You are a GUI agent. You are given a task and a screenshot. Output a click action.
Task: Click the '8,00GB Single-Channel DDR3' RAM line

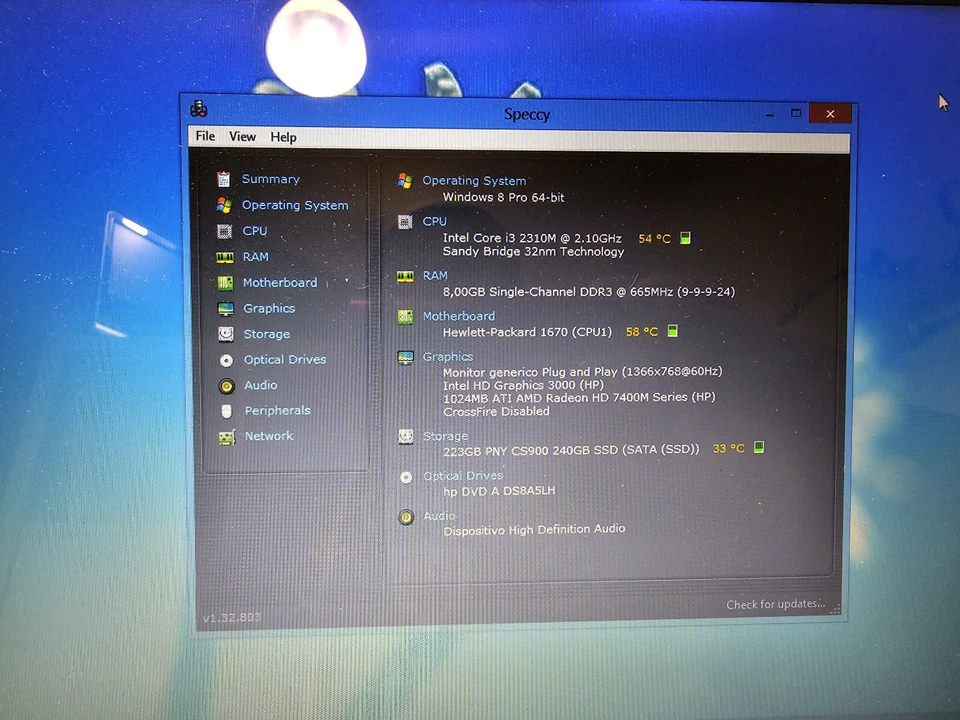588,292
